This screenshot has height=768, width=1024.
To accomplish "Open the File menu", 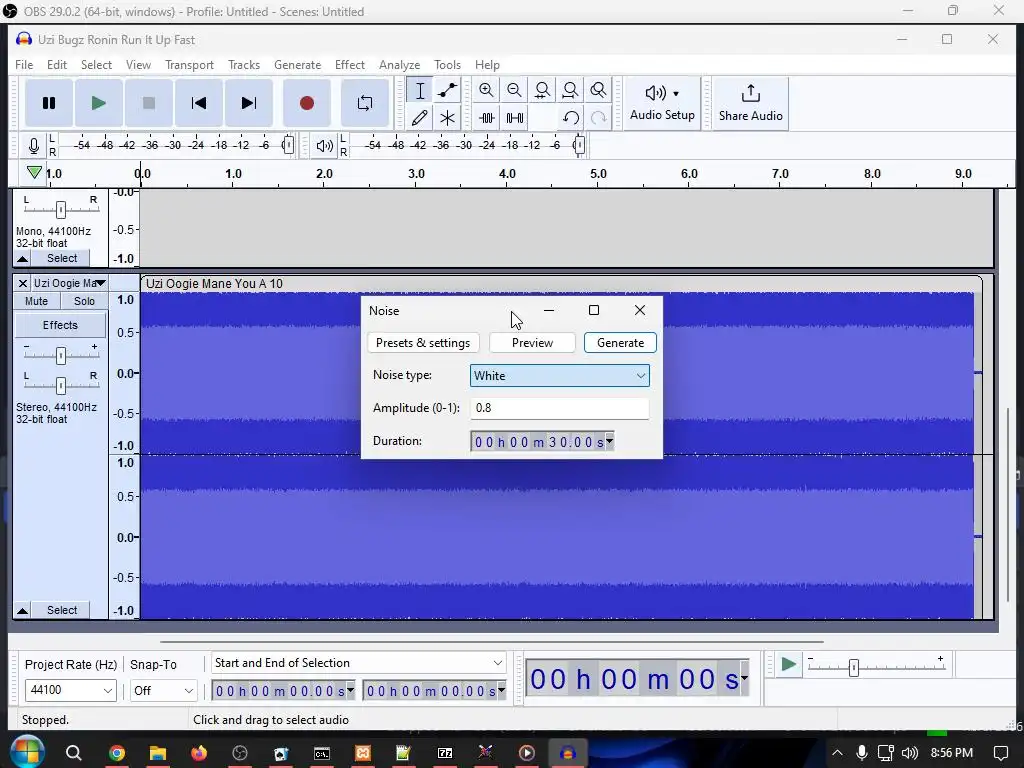I will 24,65.
